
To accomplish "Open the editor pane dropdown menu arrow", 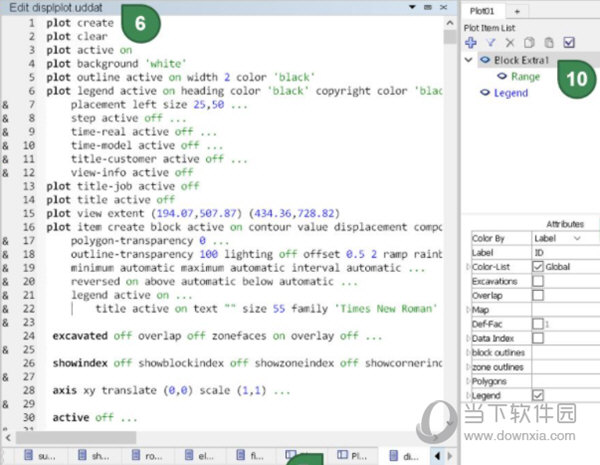I will click(412, 7).
